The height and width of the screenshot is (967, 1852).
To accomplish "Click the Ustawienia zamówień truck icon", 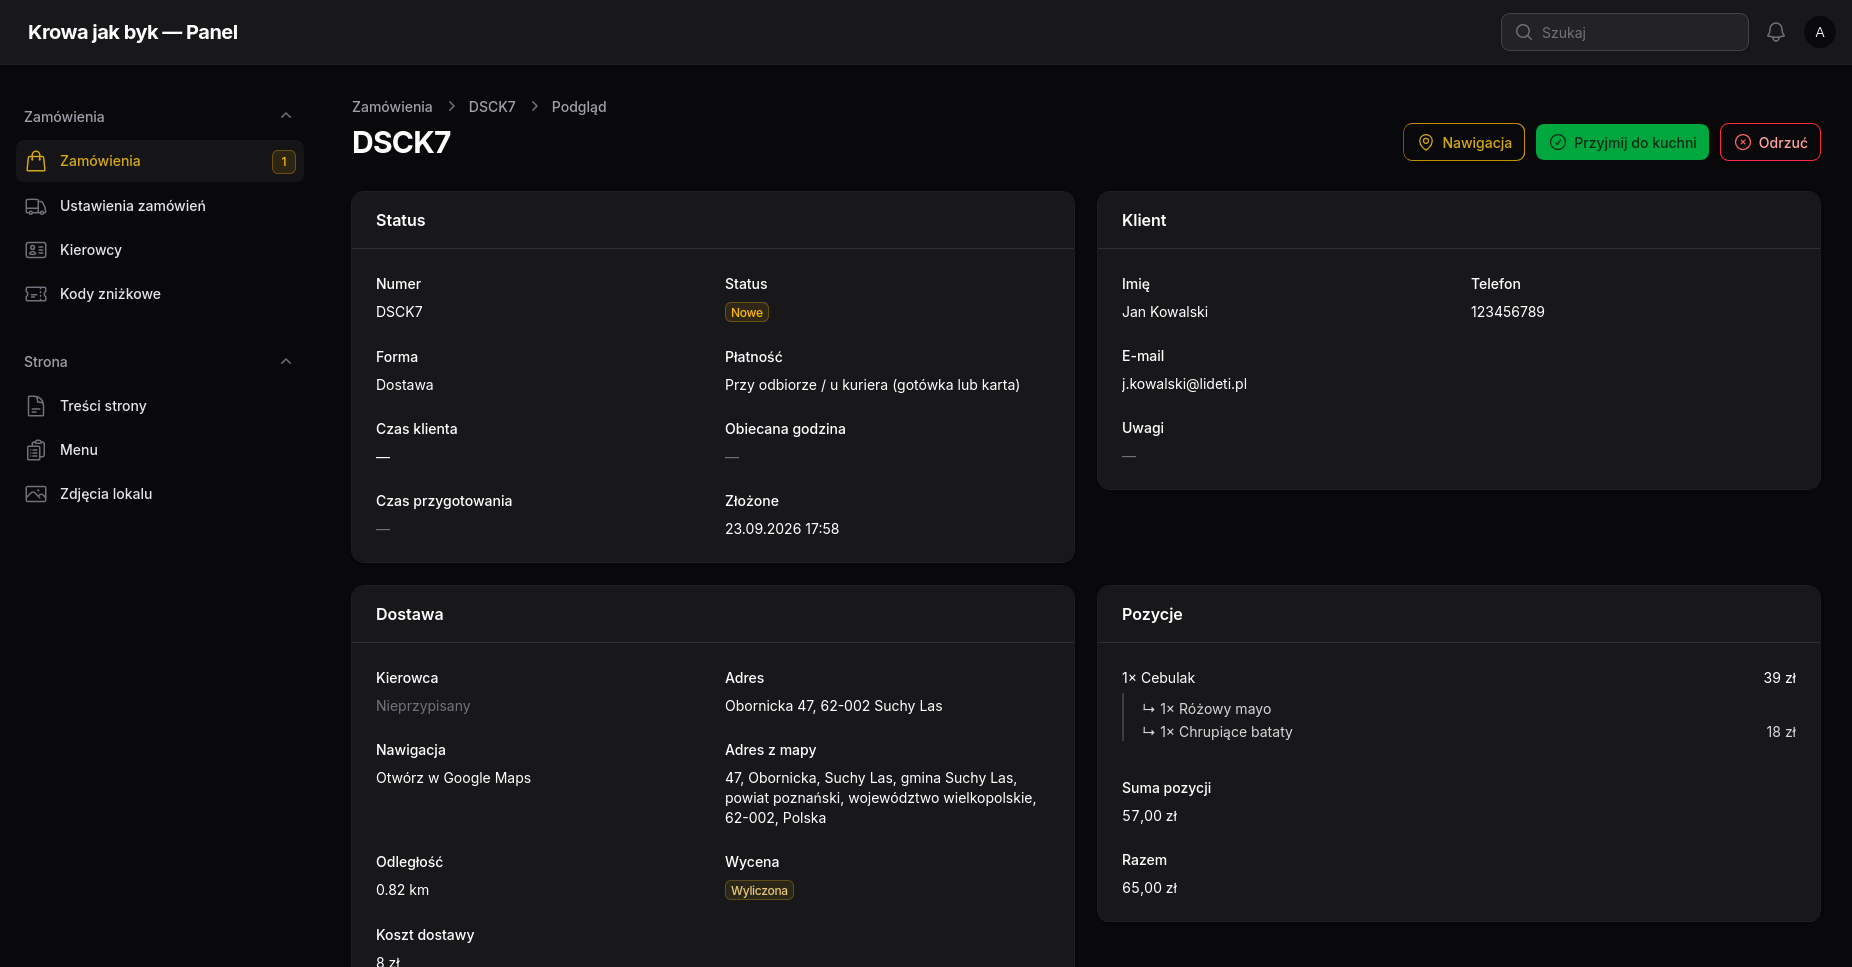I will [x=36, y=206].
